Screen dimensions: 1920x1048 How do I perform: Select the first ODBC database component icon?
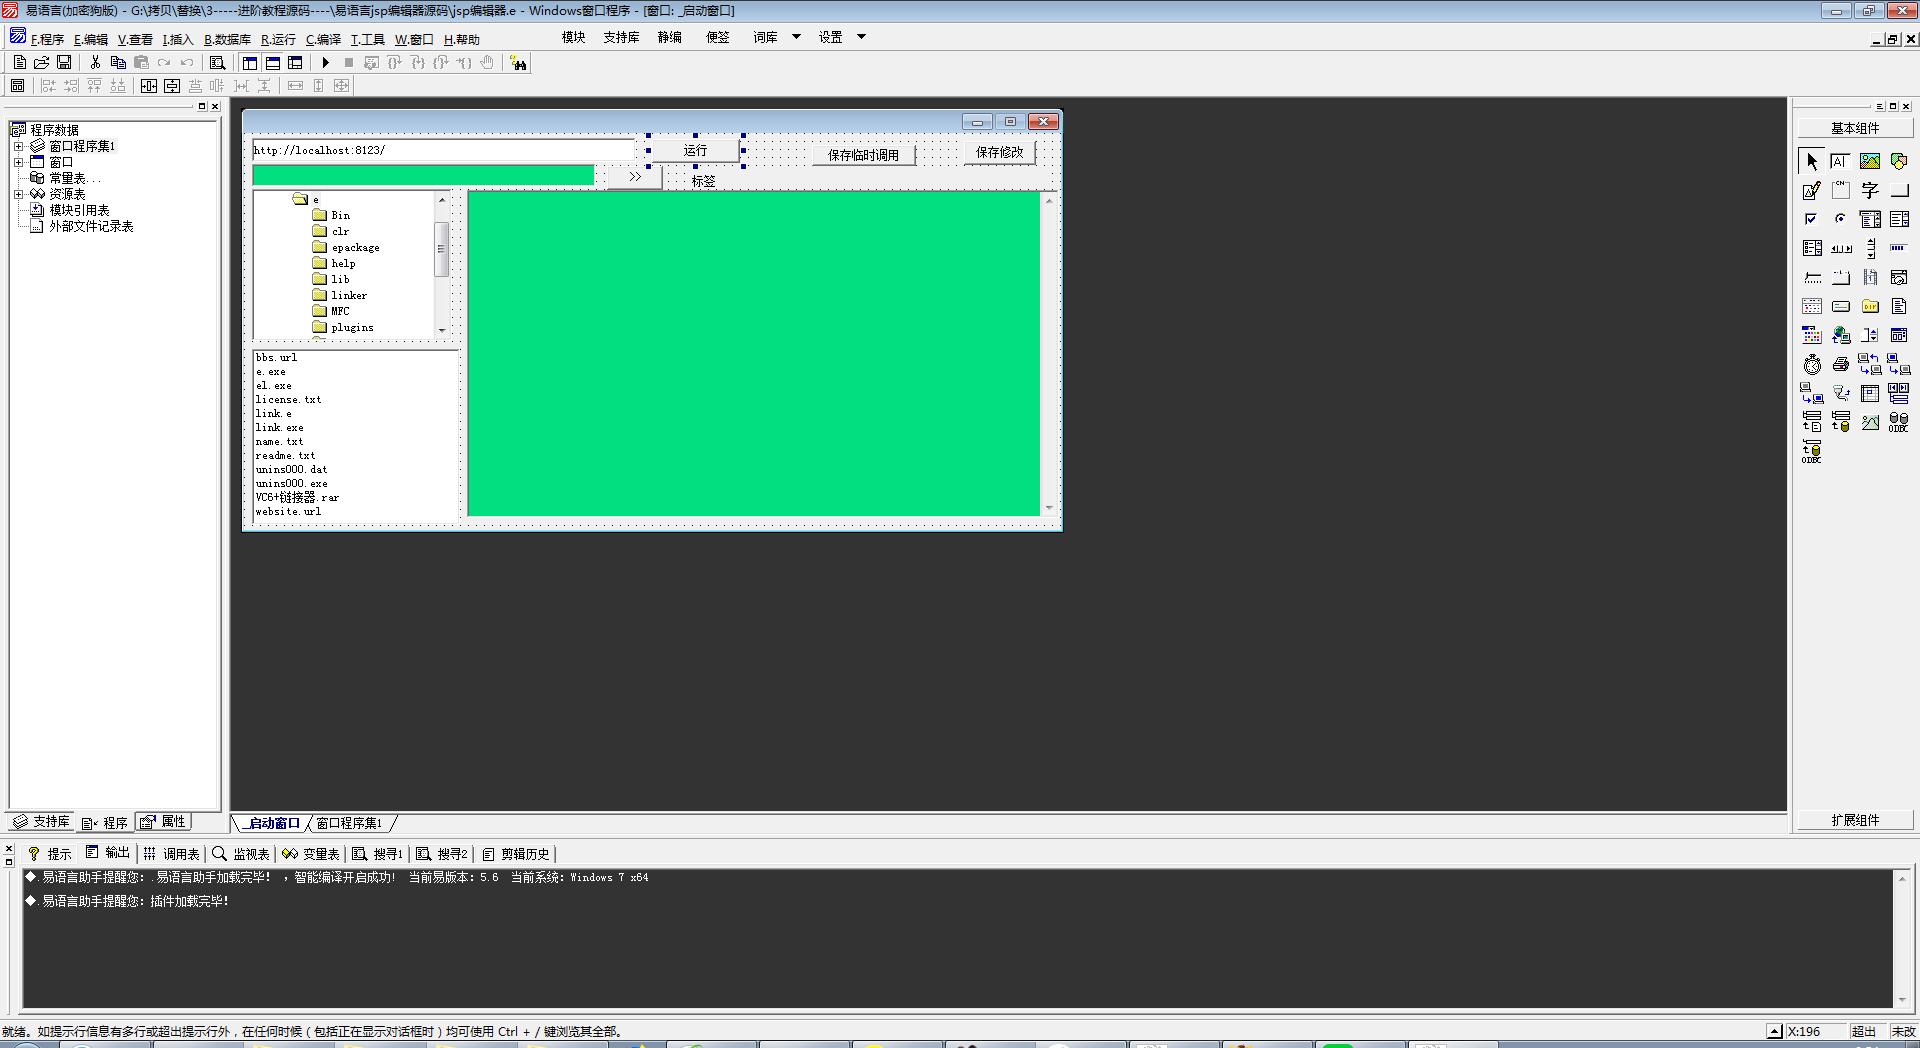(x=1899, y=422)
